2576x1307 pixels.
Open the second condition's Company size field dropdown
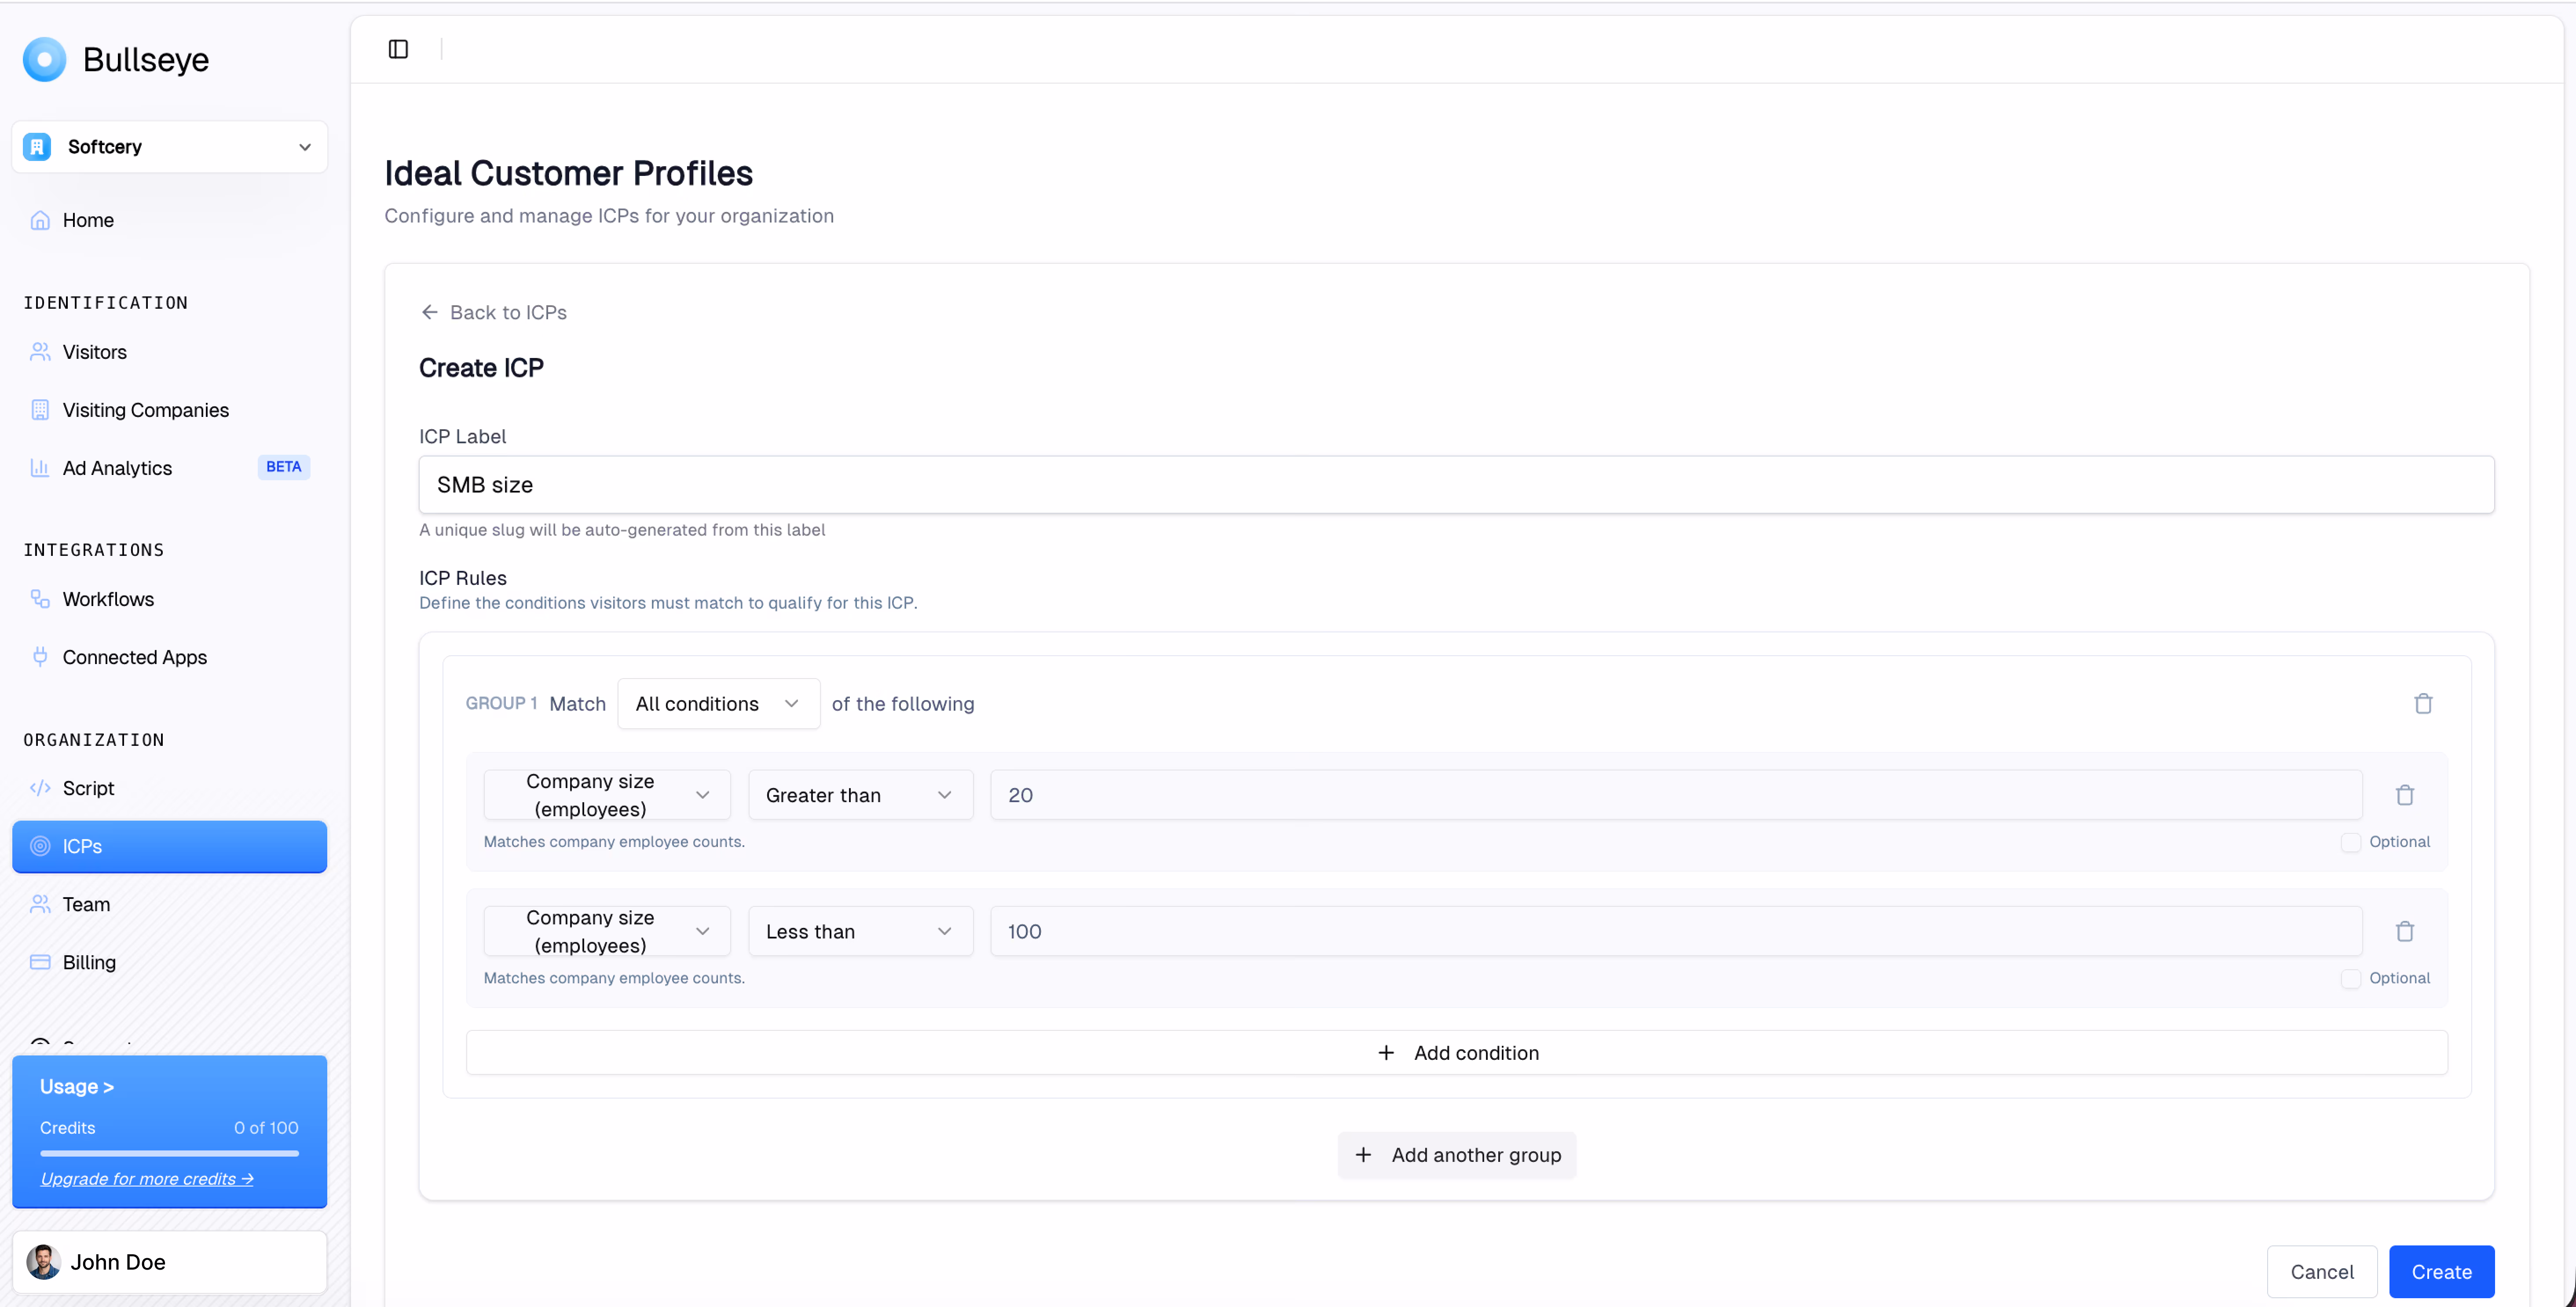click(607, 931)
